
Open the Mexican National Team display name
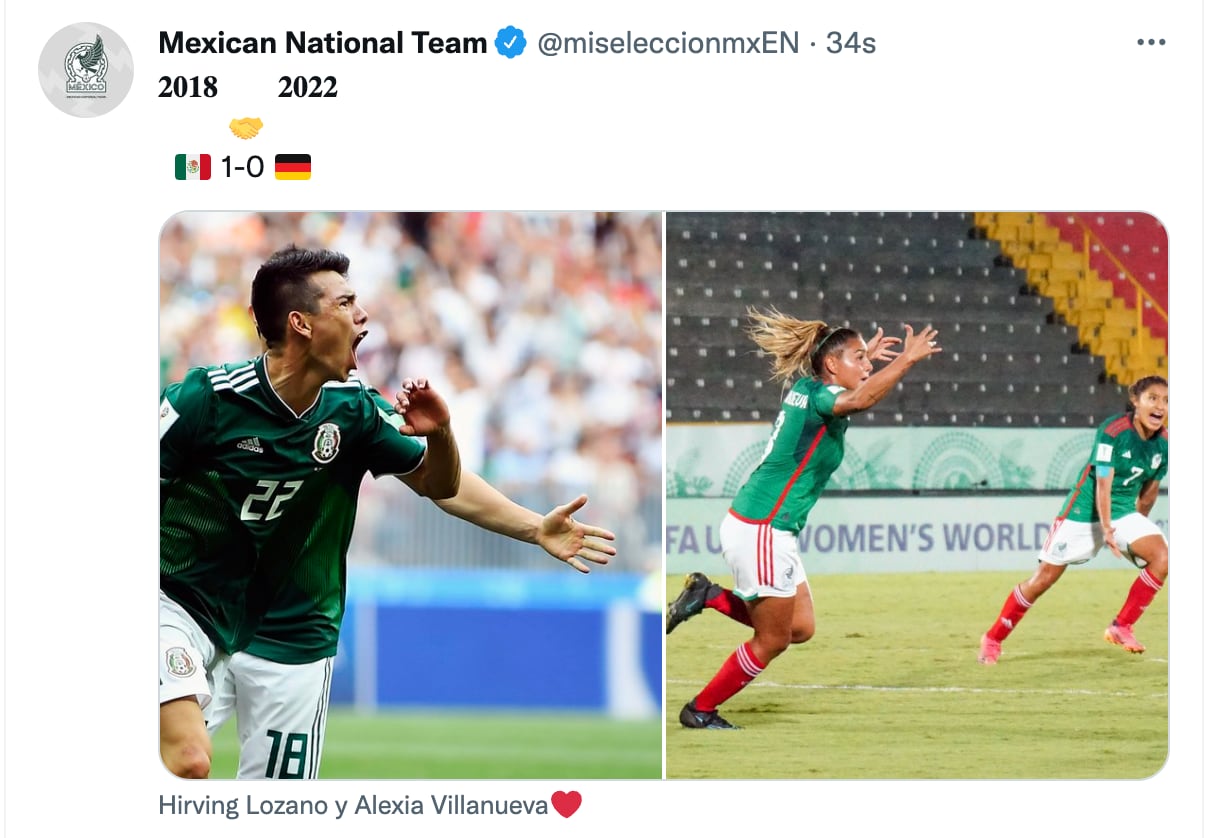tap(323, 43)
